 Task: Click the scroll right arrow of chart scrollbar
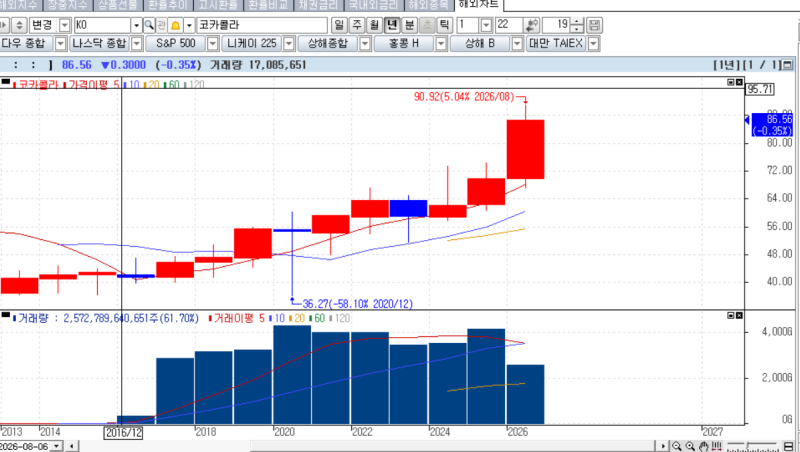point(663,446)
